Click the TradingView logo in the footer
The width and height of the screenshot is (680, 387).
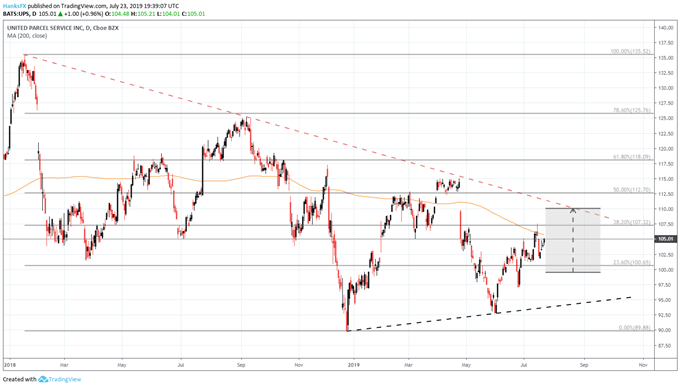tap(60, 380)
